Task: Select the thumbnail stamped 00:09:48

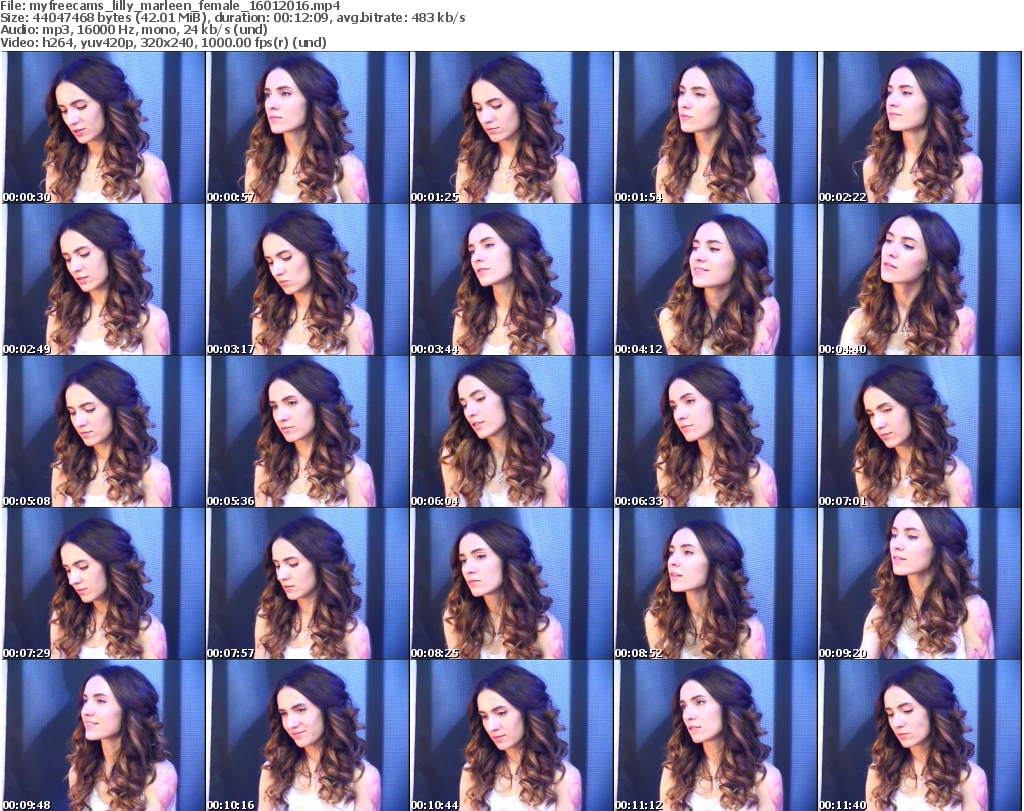Action: pos(103,736)
